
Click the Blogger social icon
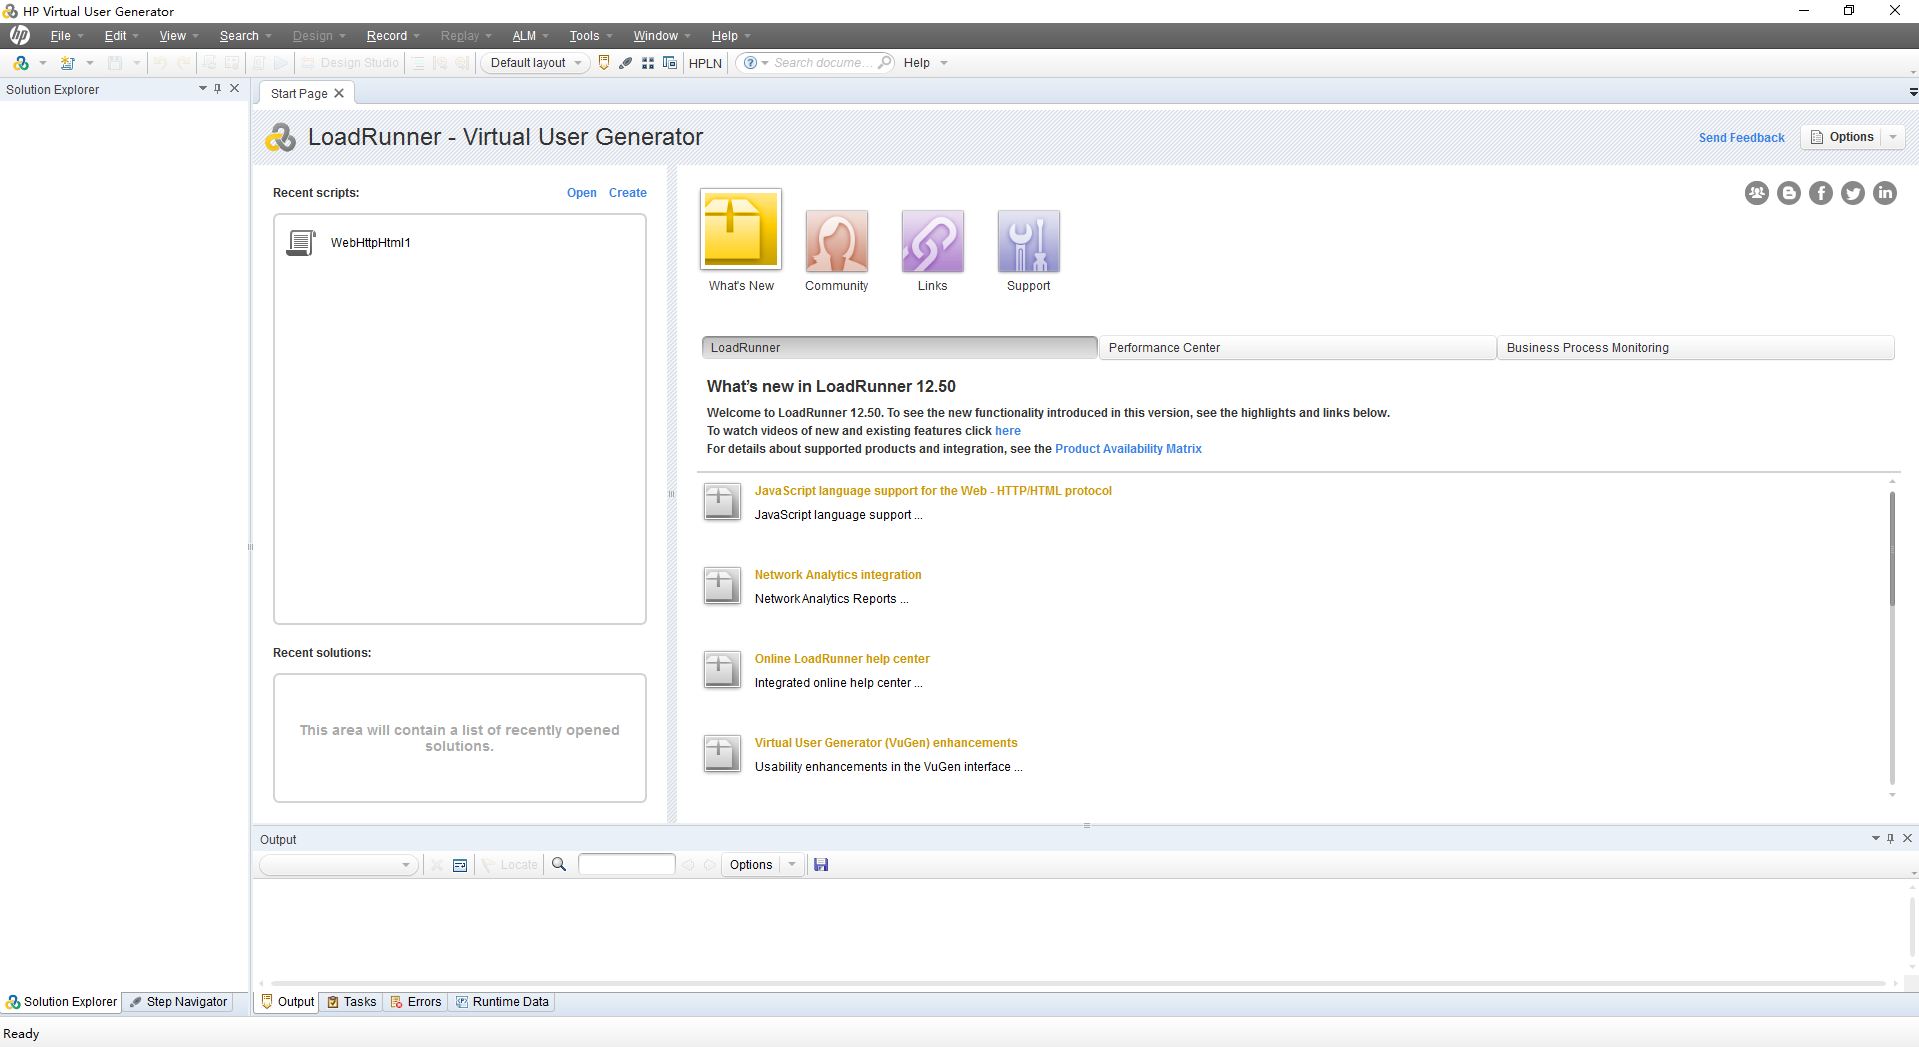(1789, 193)
